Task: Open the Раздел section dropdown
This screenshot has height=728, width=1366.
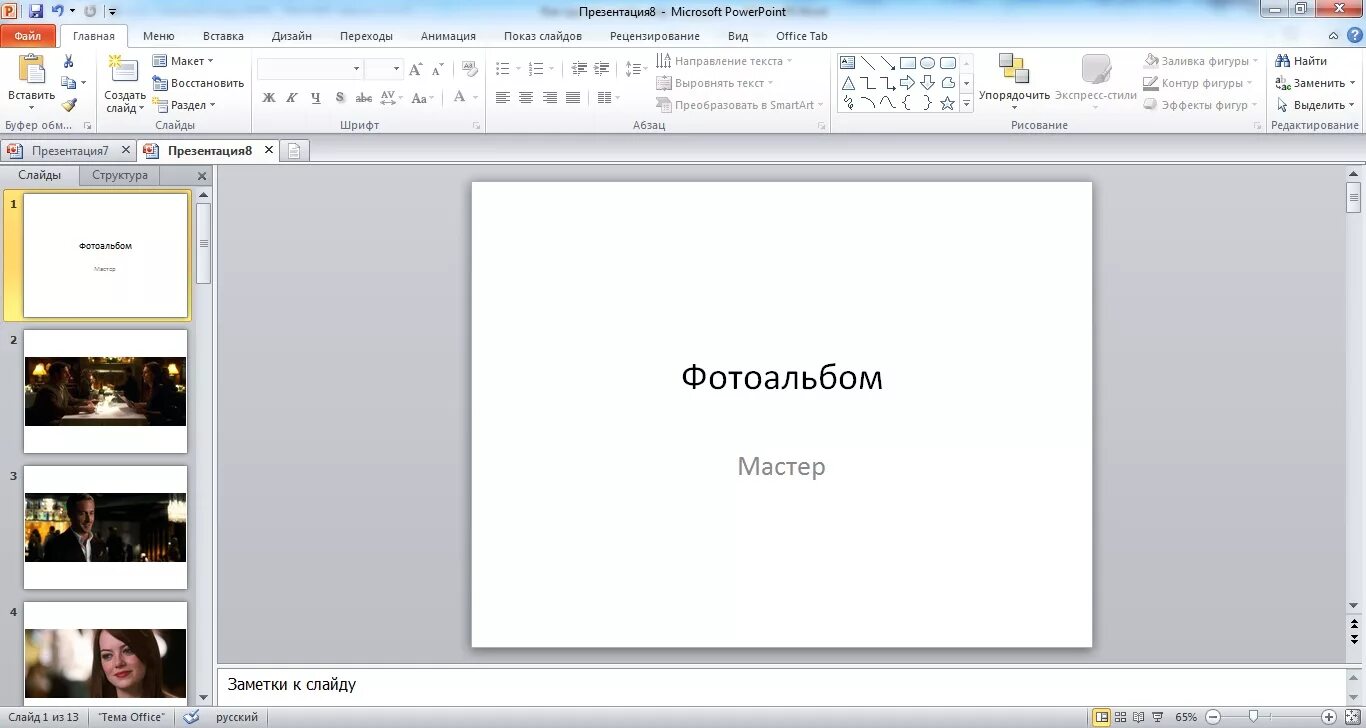Action: click(x=184, y=105)
